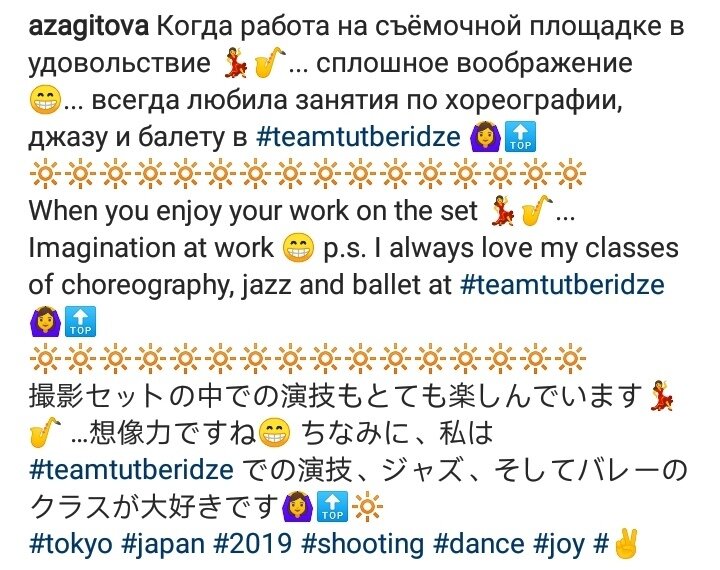
Task: Tap the victory hand emoji hashtag
Action: 616,544
